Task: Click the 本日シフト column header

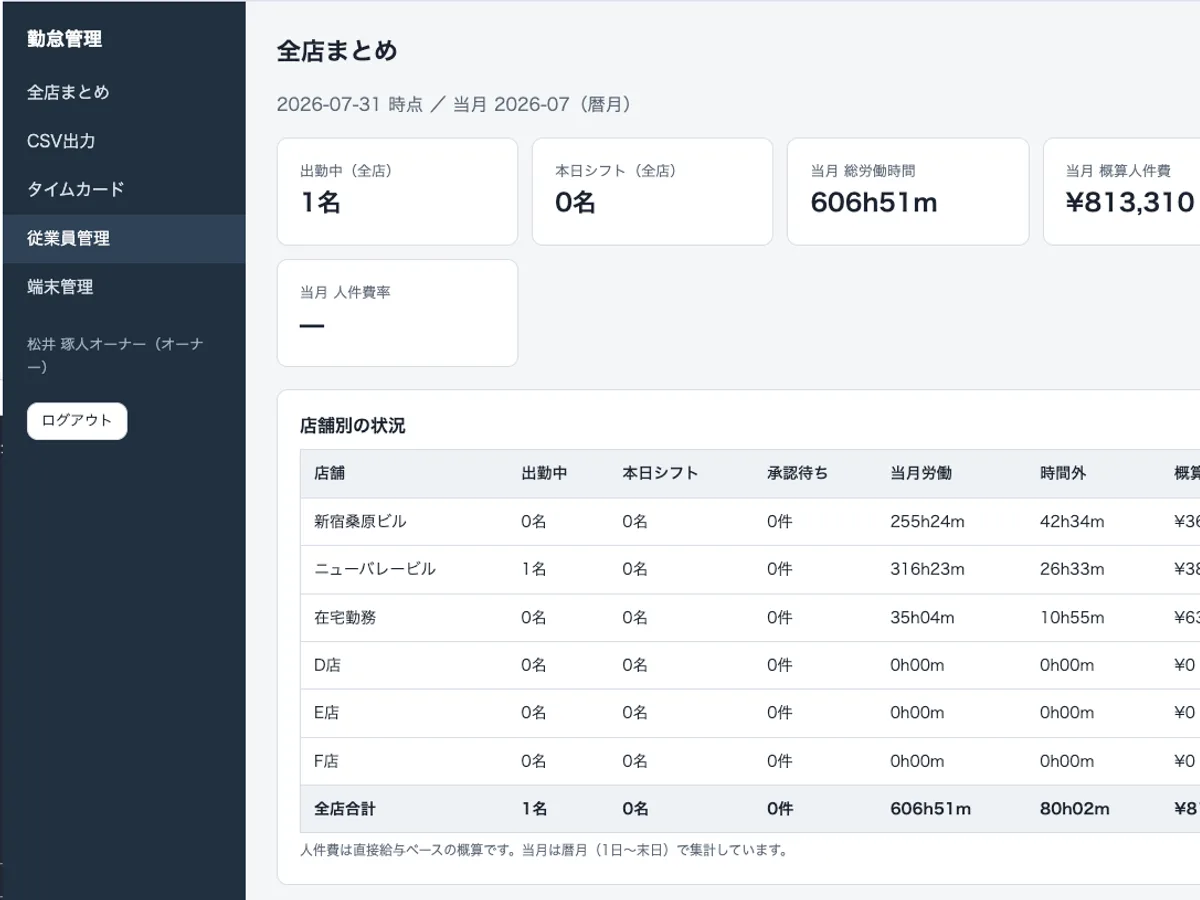Action: click(x=660, y=474)
